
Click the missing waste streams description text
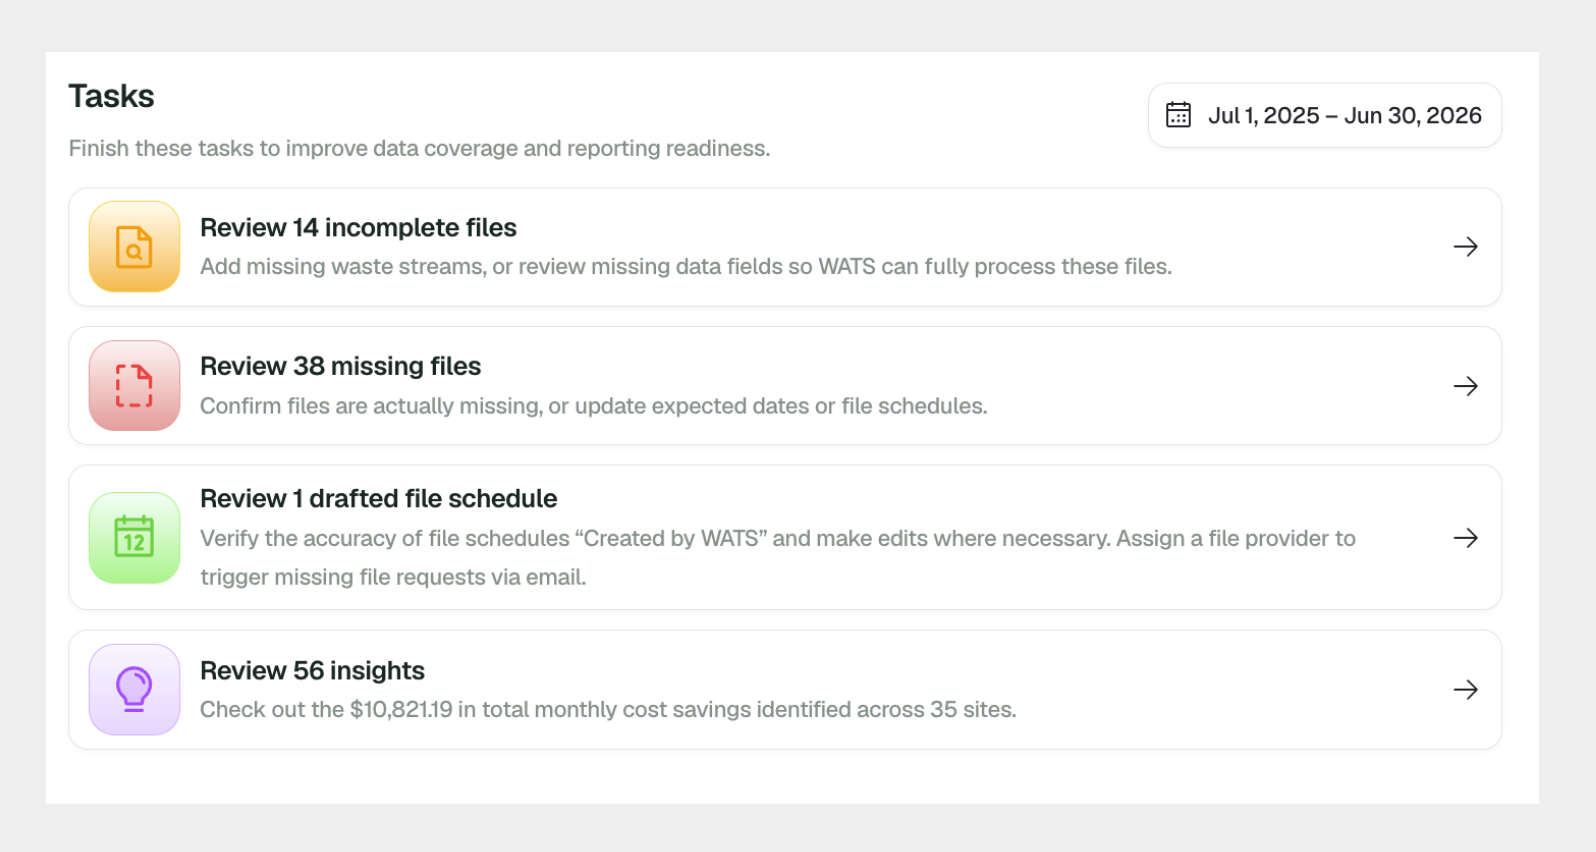pyautogui.click(x=686, y=267)
